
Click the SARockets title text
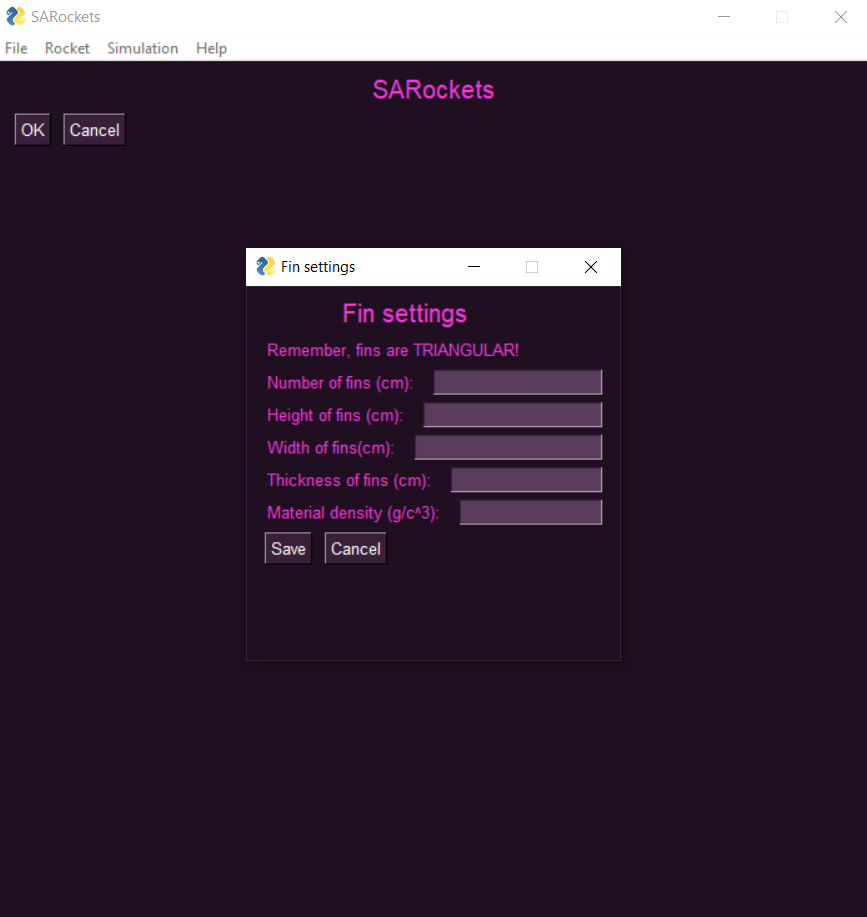point(433,90)
